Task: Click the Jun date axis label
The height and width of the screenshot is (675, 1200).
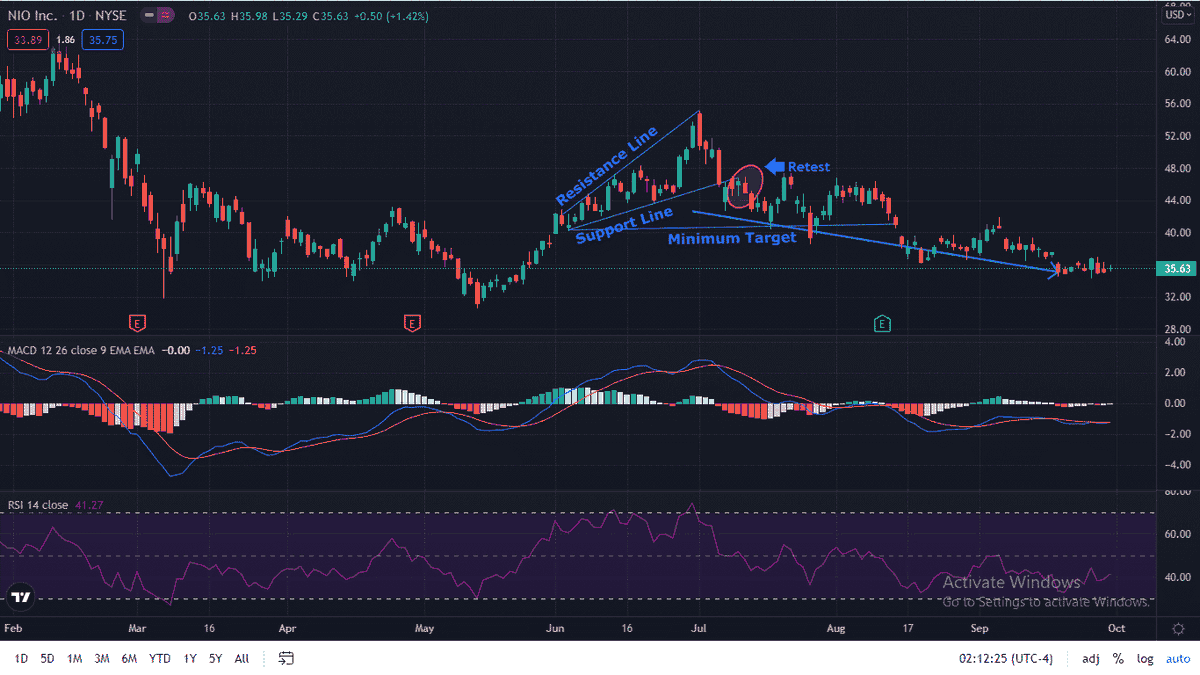Action: pyautogui.click(x=555, y=630)
